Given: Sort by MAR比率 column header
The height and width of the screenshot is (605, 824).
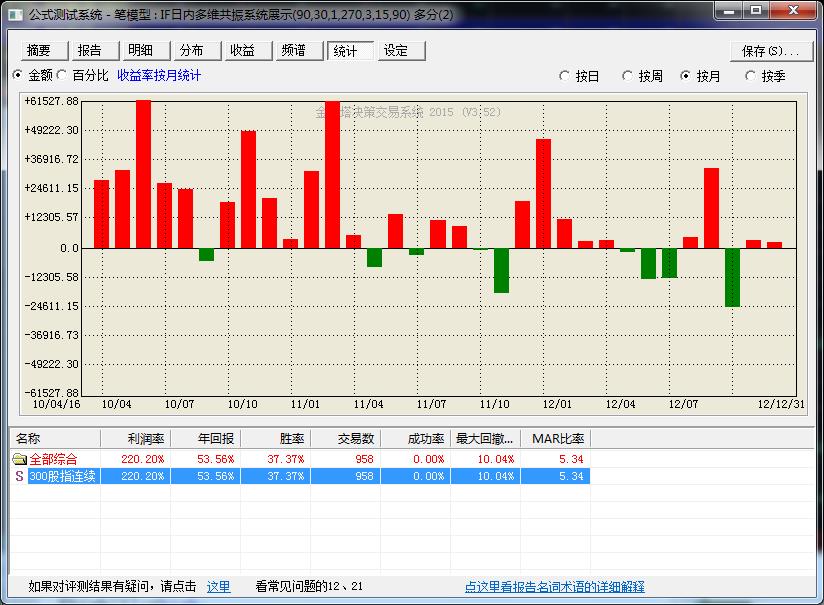Looking at the screenshot, I should click(555, 438).
